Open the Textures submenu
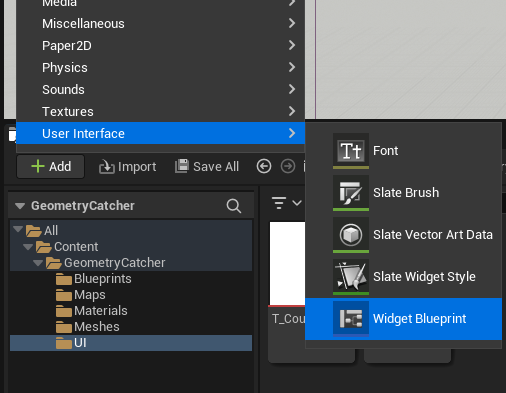 pos(160,112)
